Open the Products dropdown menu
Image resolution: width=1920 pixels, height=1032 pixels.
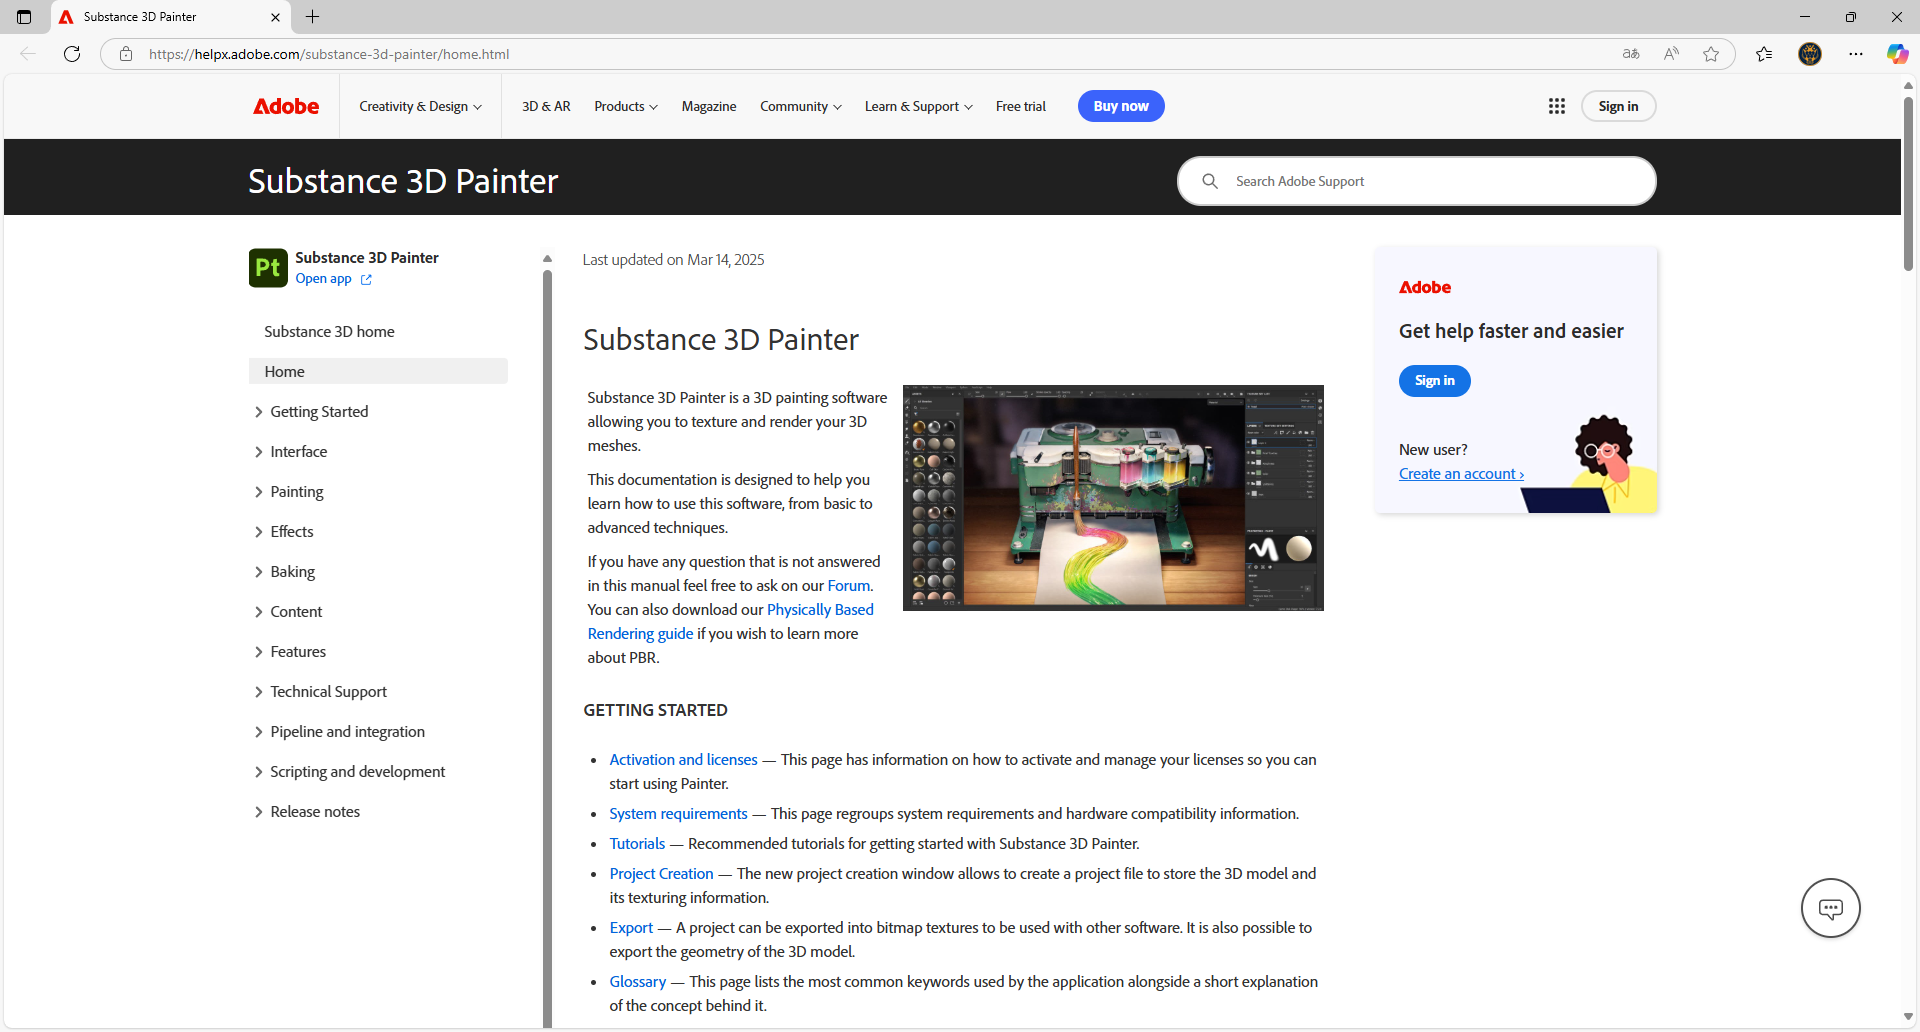tap(626, 106)
